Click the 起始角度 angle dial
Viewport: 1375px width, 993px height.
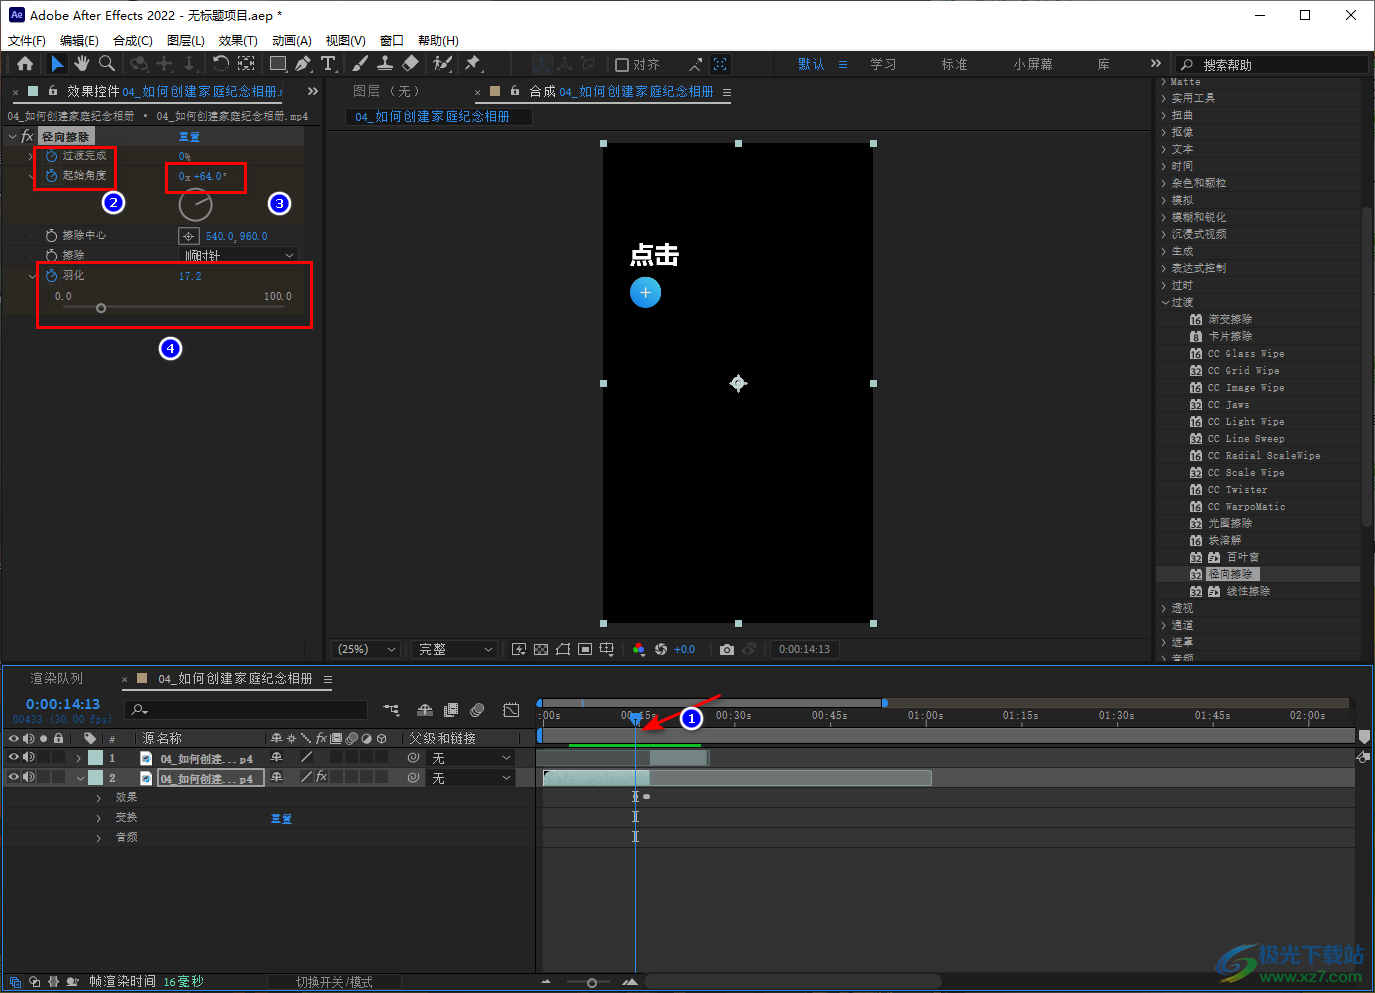click(195, 205)
